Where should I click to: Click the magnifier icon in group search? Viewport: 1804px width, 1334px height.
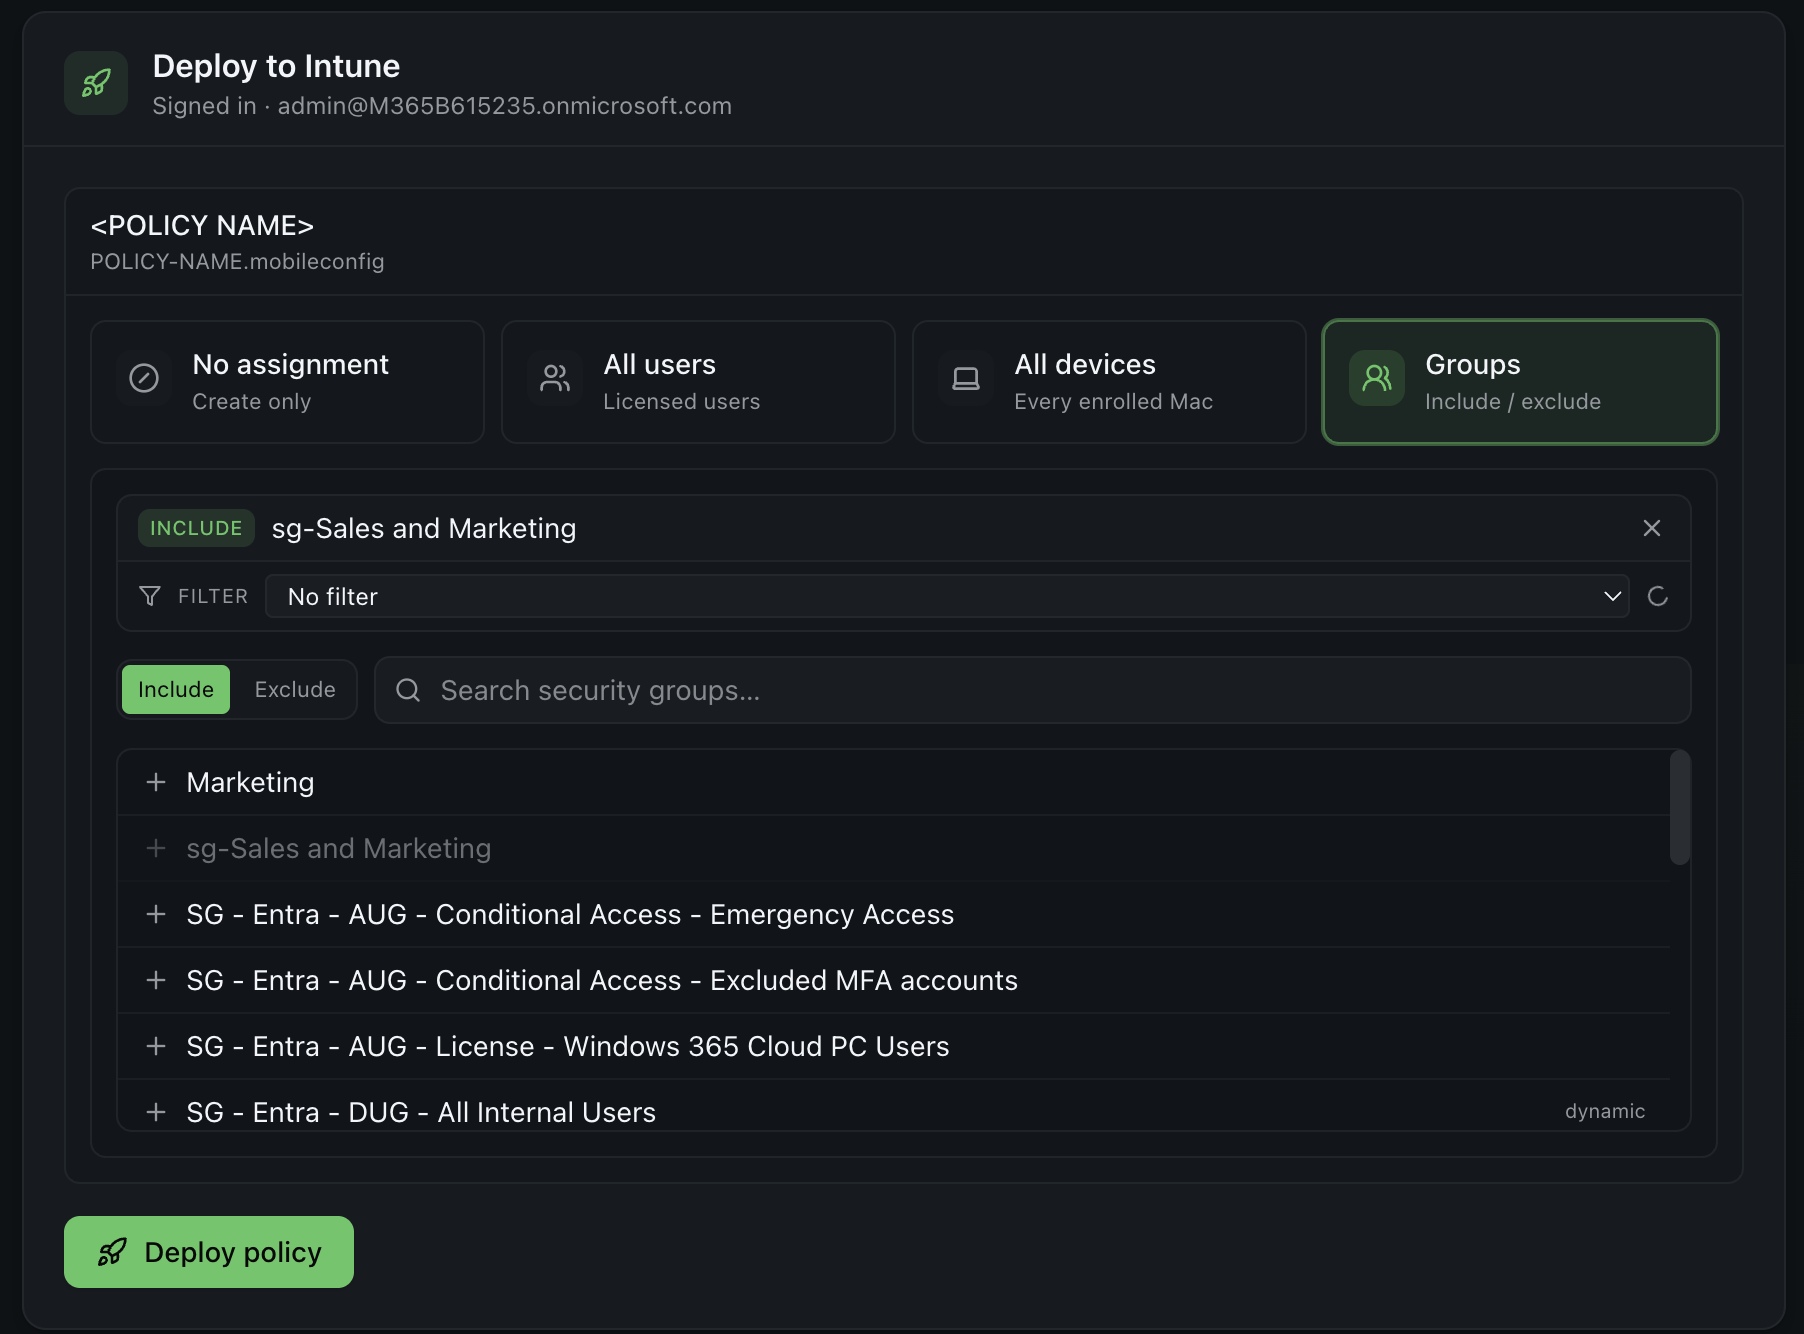click(x=408, y=690)
